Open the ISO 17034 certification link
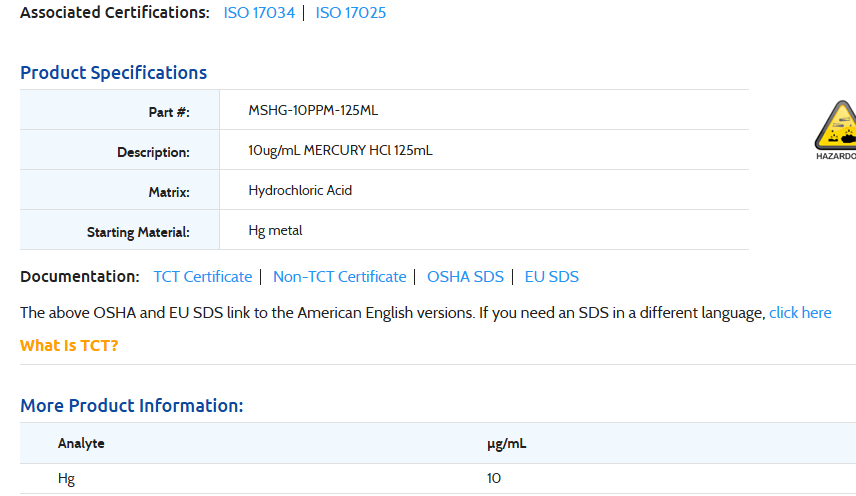The width and height of the screenshot is (856, 496). [259, 13]
